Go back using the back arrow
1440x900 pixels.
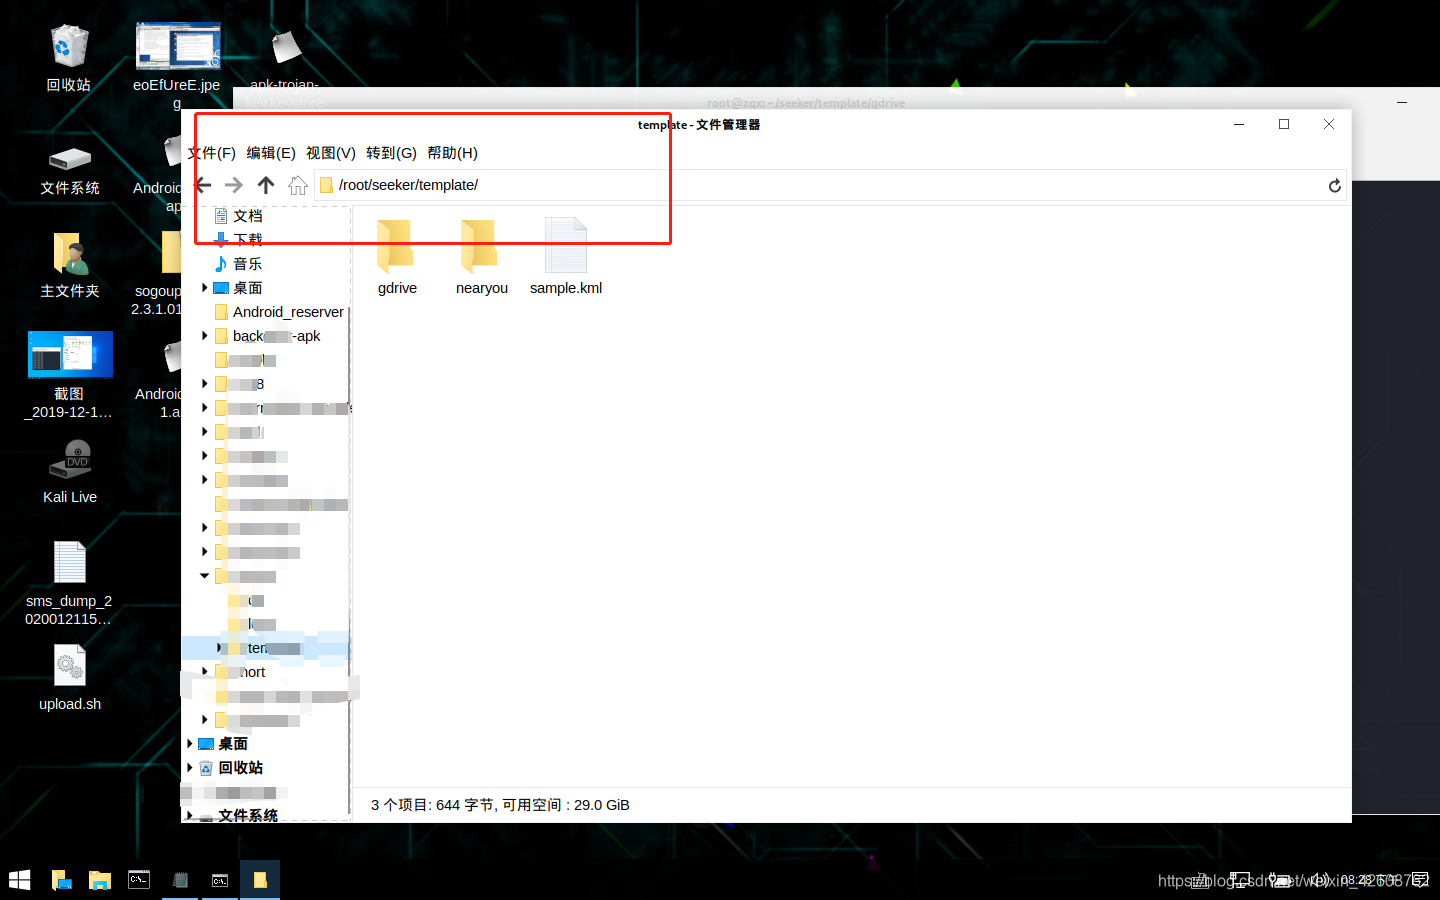point(203,185)
